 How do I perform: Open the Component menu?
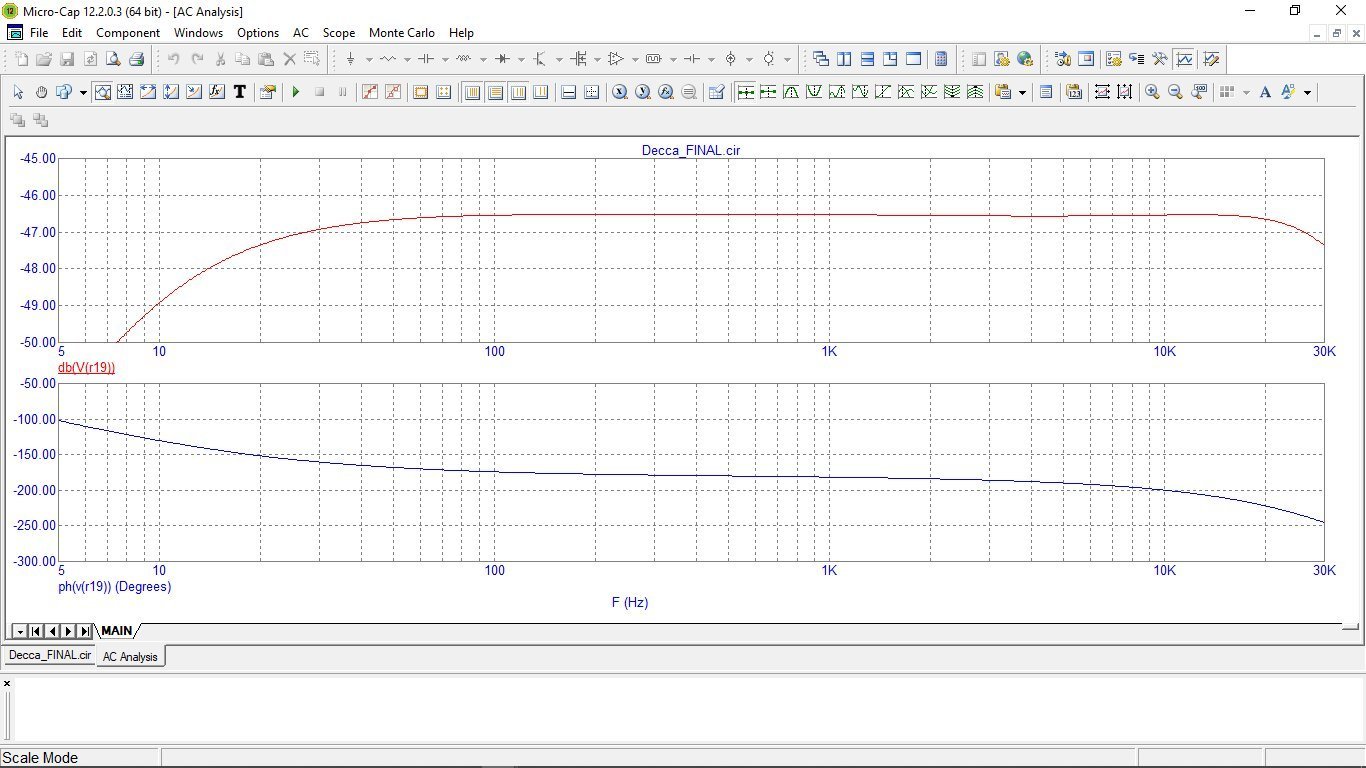(128, 33)
